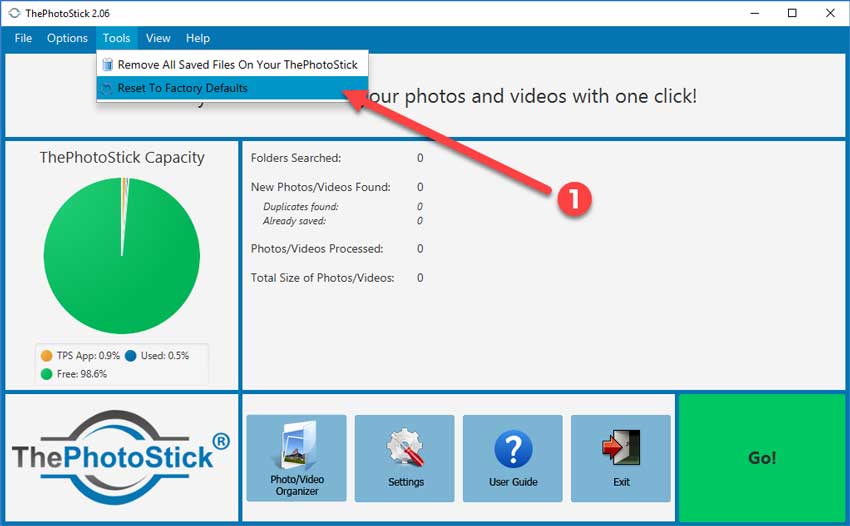Image resolution: width=850 pixels, height=526 pixels.
Task: Click the 'Total Size of Photos/Videos:' label
Action: 323,278
